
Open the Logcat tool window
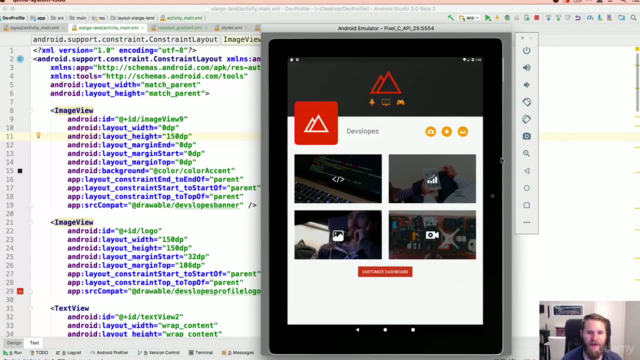tap(69, 353)
